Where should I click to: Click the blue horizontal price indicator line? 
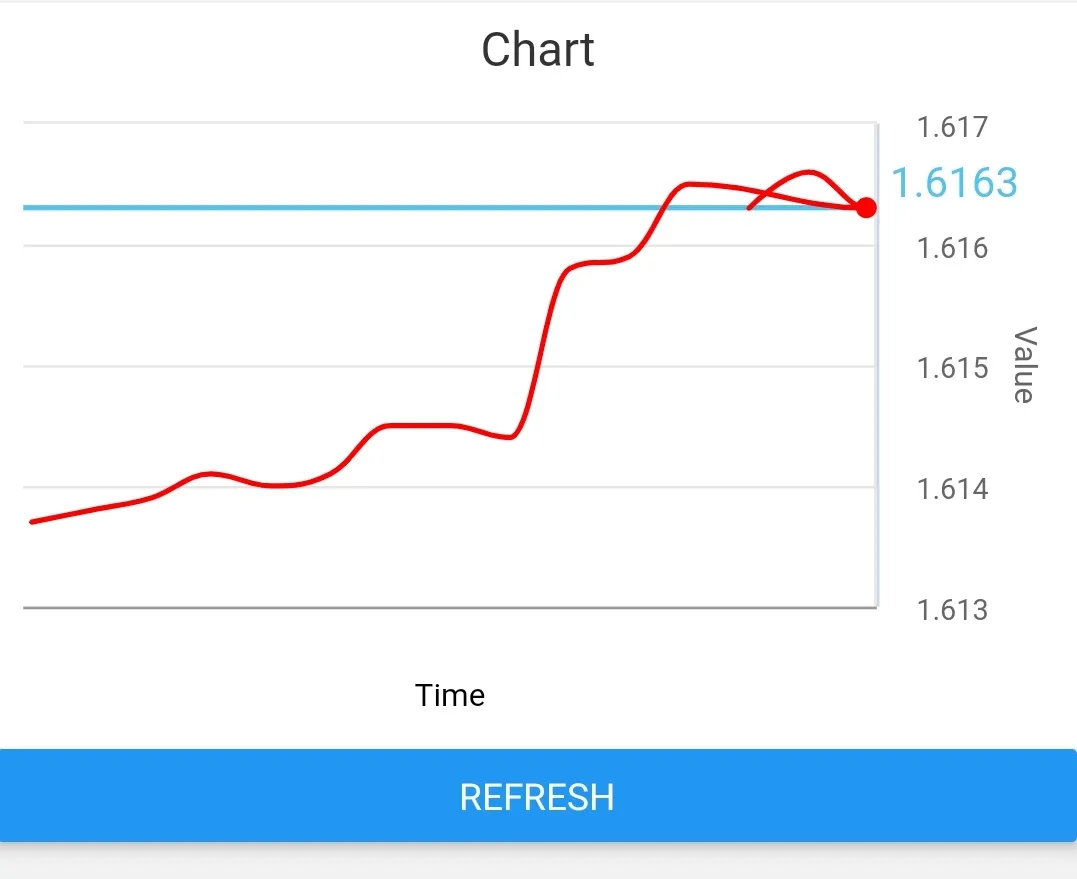[x=300, y=207]
